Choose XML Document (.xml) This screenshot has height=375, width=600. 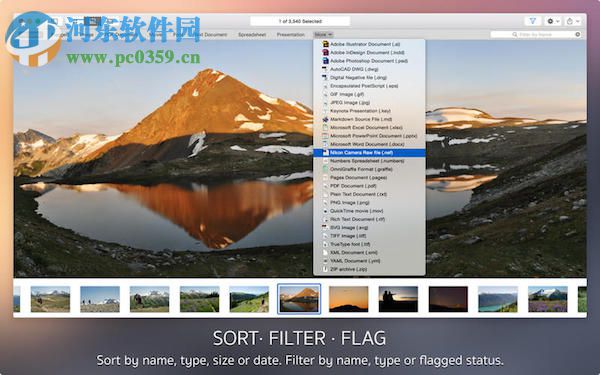(x=369, y=253)
